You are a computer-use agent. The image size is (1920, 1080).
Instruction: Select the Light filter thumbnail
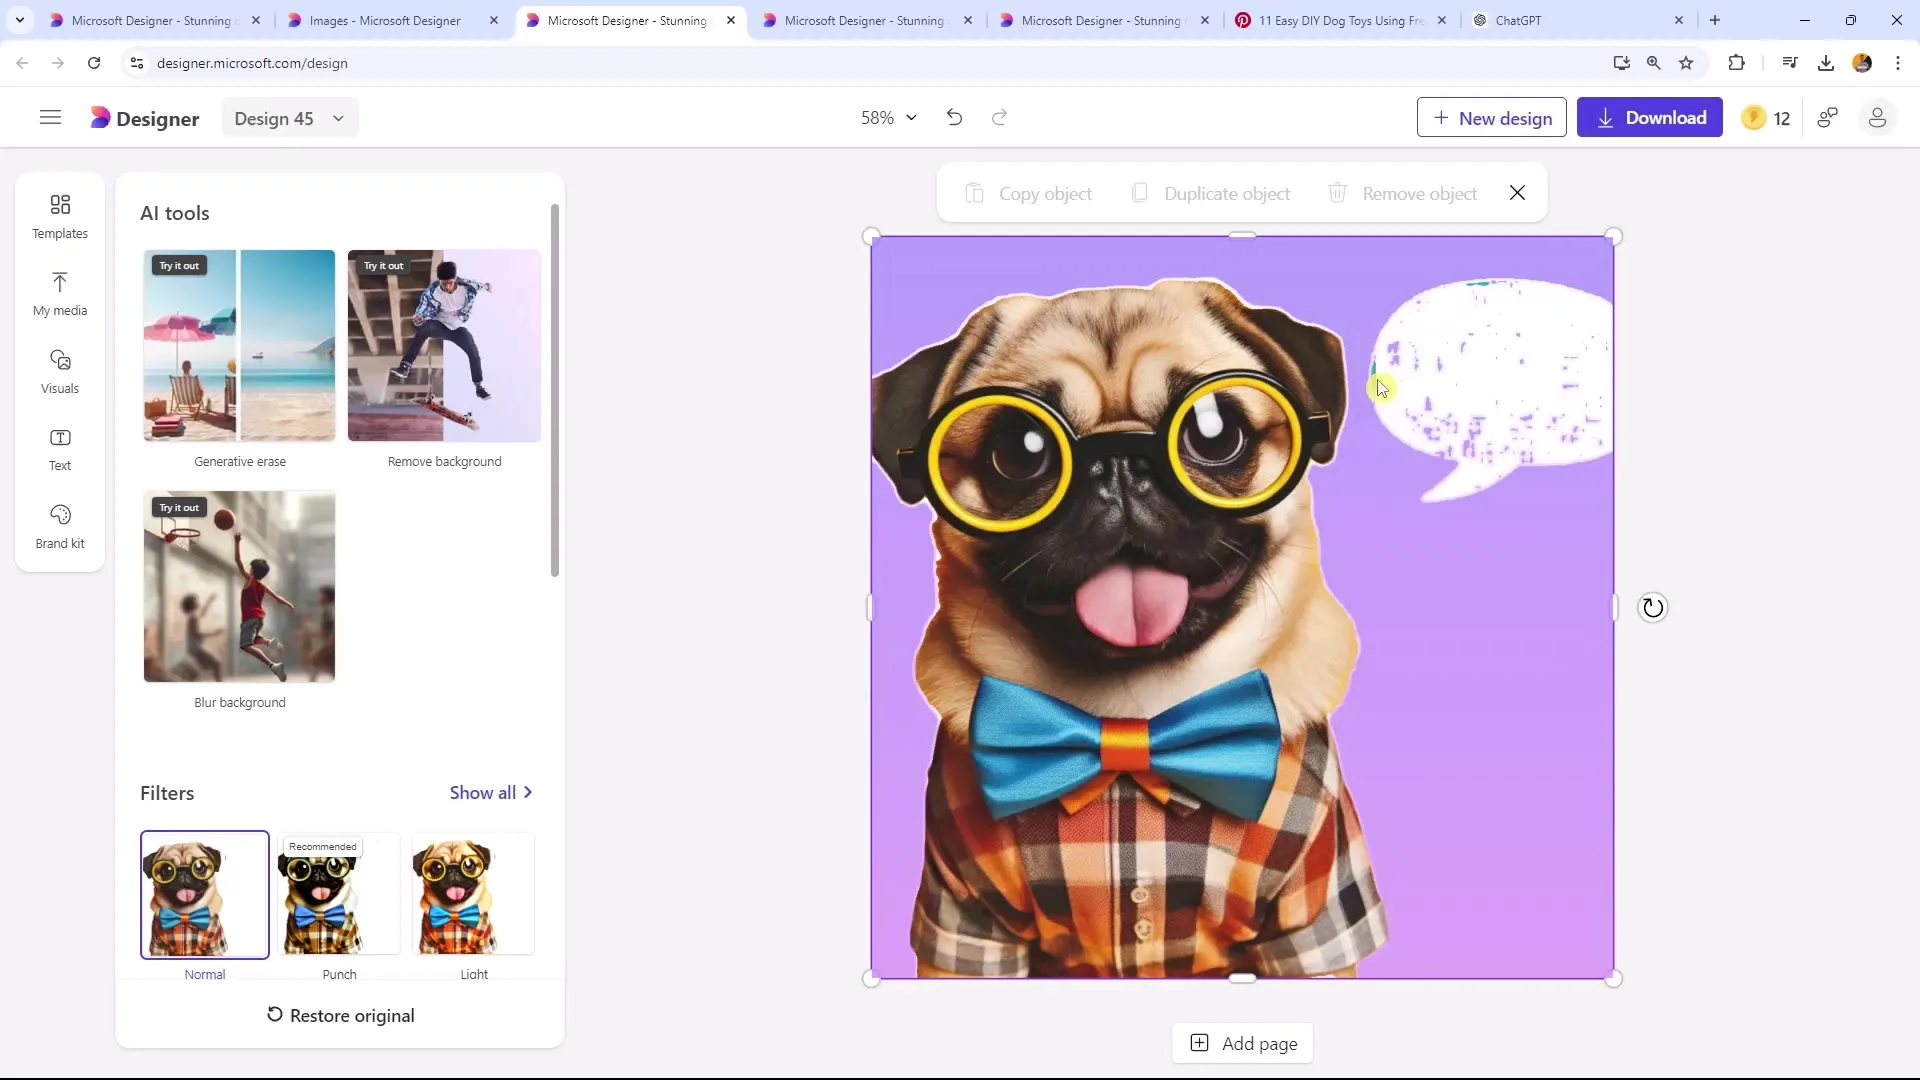473,894
